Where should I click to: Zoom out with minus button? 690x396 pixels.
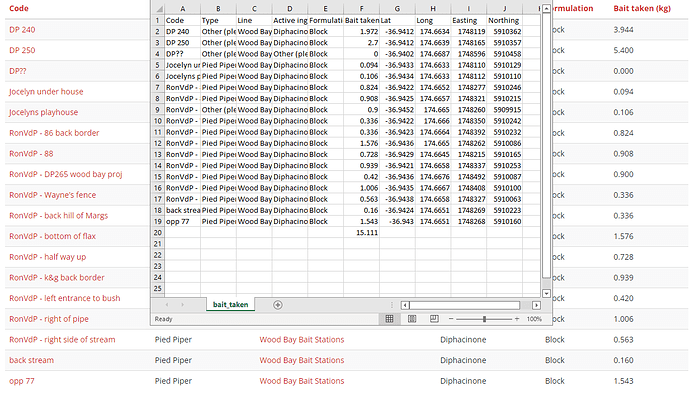pos(451,319)
